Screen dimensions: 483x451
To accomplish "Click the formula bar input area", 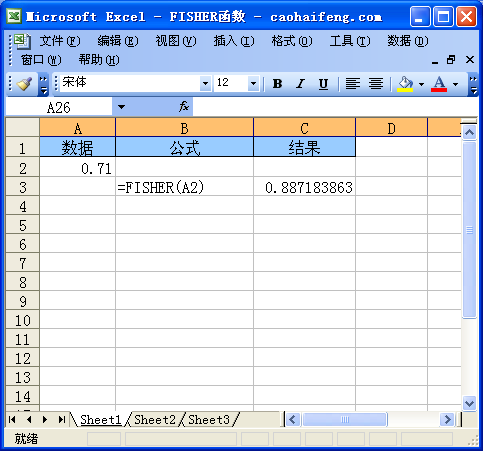I will click(x=335, y=107).
